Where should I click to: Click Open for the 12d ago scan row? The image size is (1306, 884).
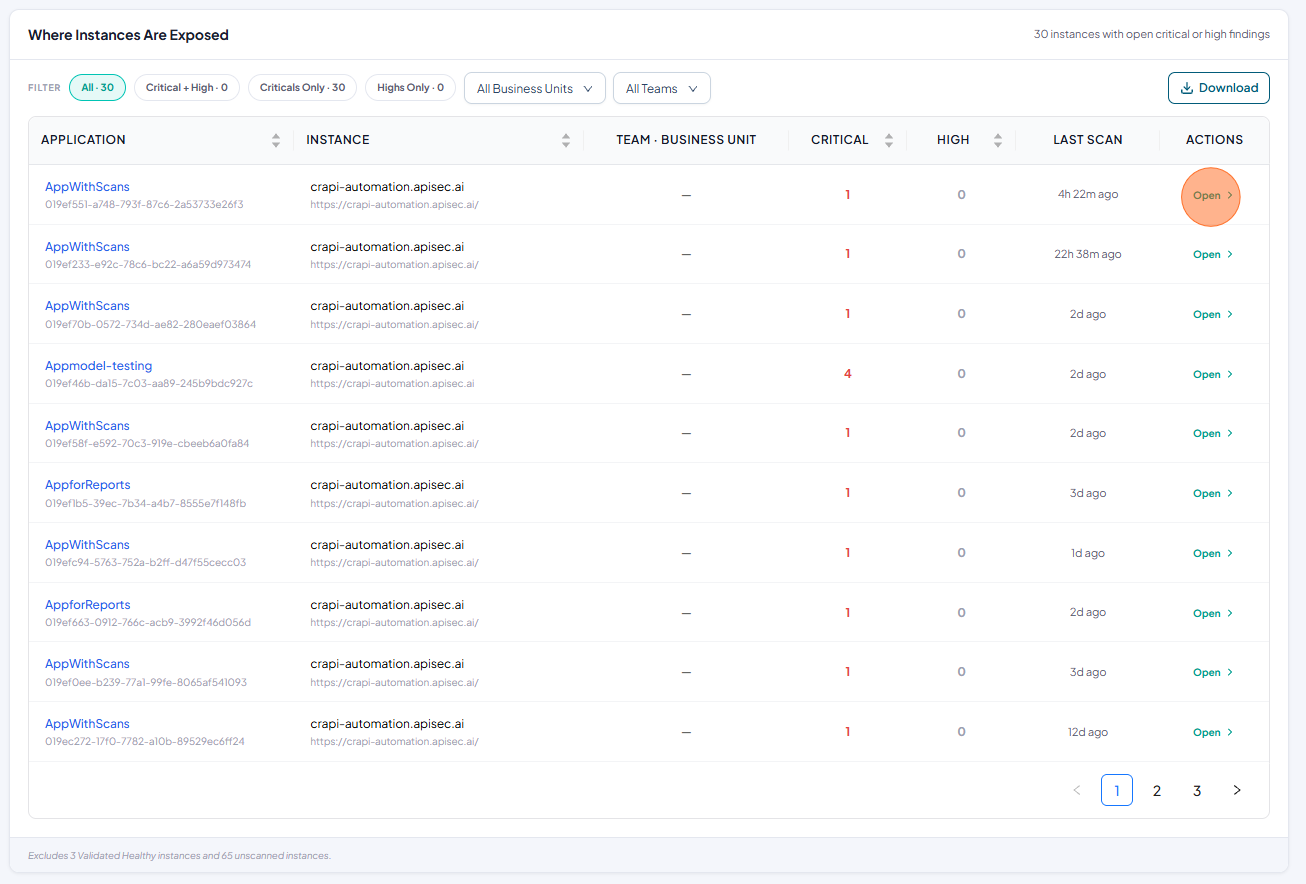[x=1213, y=732]
